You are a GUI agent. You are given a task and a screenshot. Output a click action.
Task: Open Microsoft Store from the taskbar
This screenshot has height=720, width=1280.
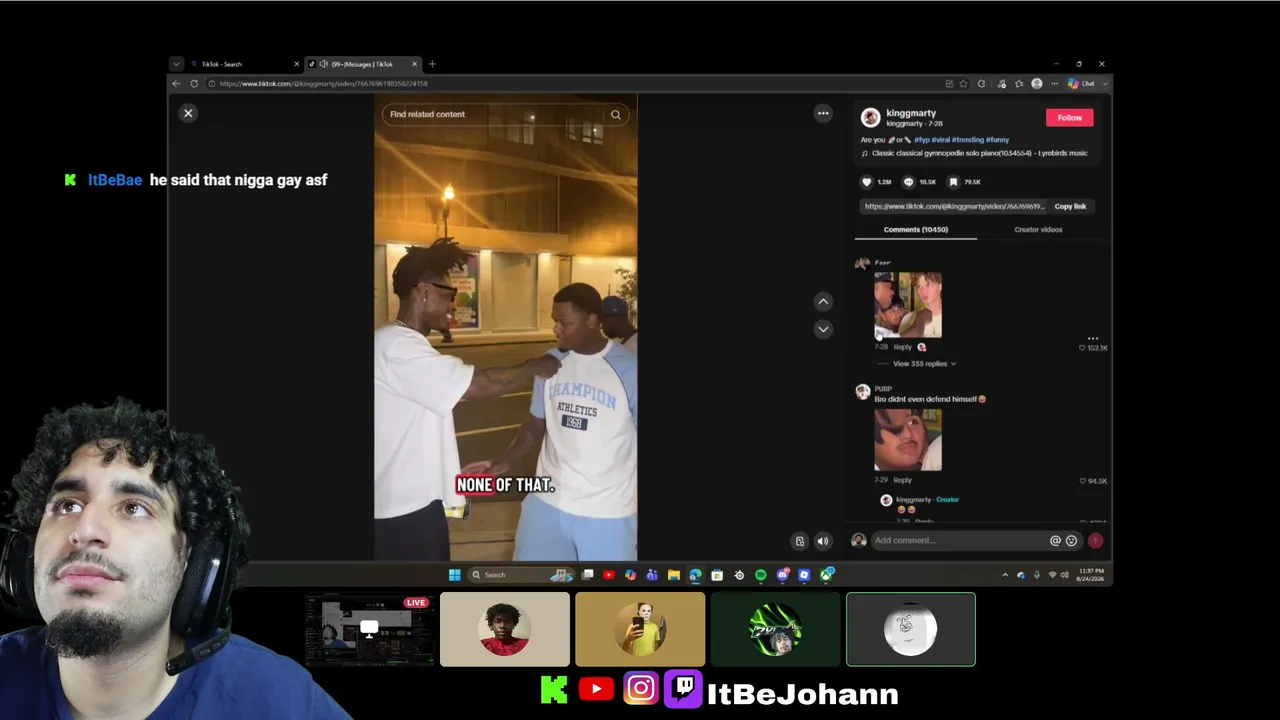[x=717, y=575]
